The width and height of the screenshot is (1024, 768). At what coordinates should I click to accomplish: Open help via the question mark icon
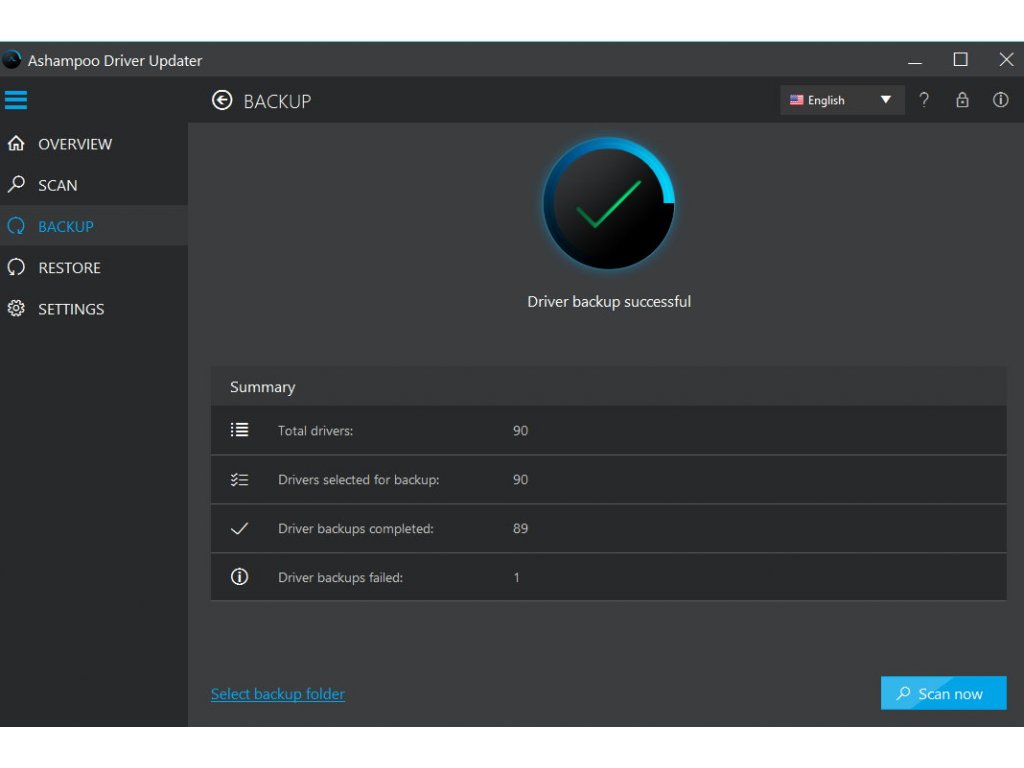[923, 100]
